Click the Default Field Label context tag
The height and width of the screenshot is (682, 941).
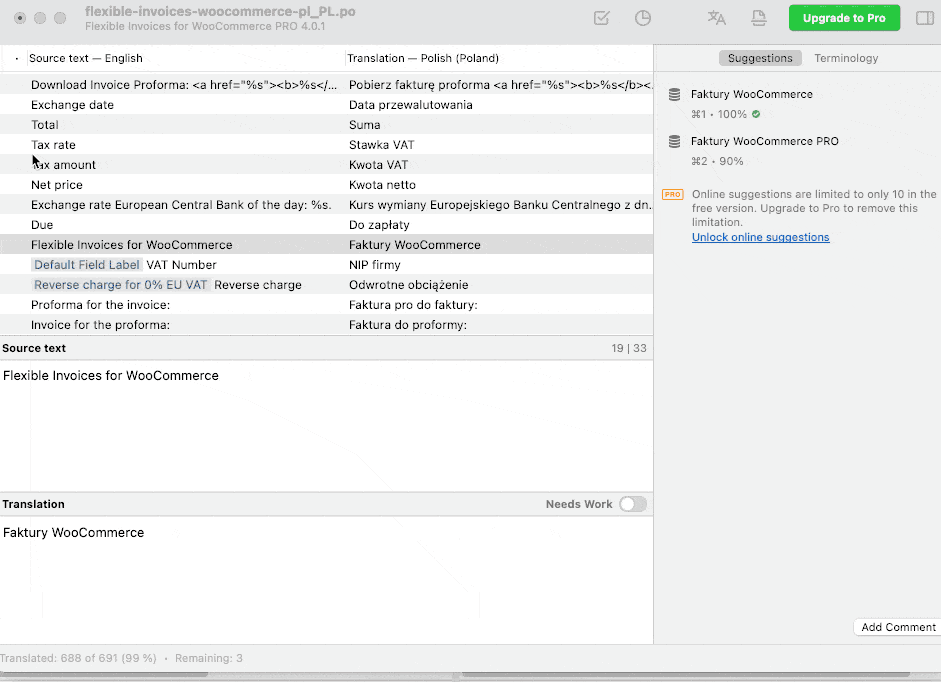click(x=87, y=265)
